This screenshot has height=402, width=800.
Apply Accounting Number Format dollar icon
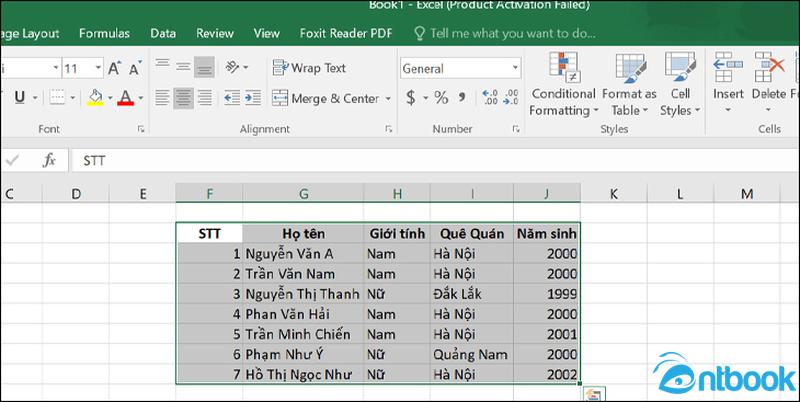[410, 97]
